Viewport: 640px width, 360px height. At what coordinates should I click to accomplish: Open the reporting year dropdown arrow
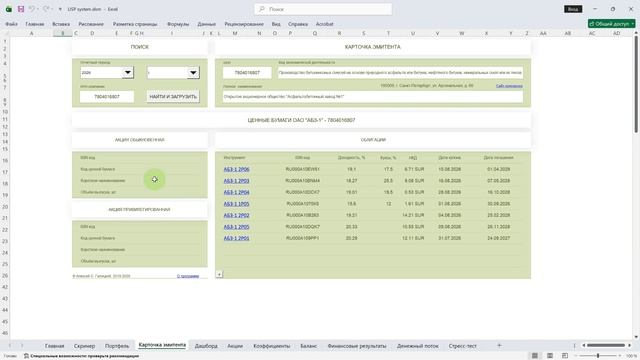(128, 73)
